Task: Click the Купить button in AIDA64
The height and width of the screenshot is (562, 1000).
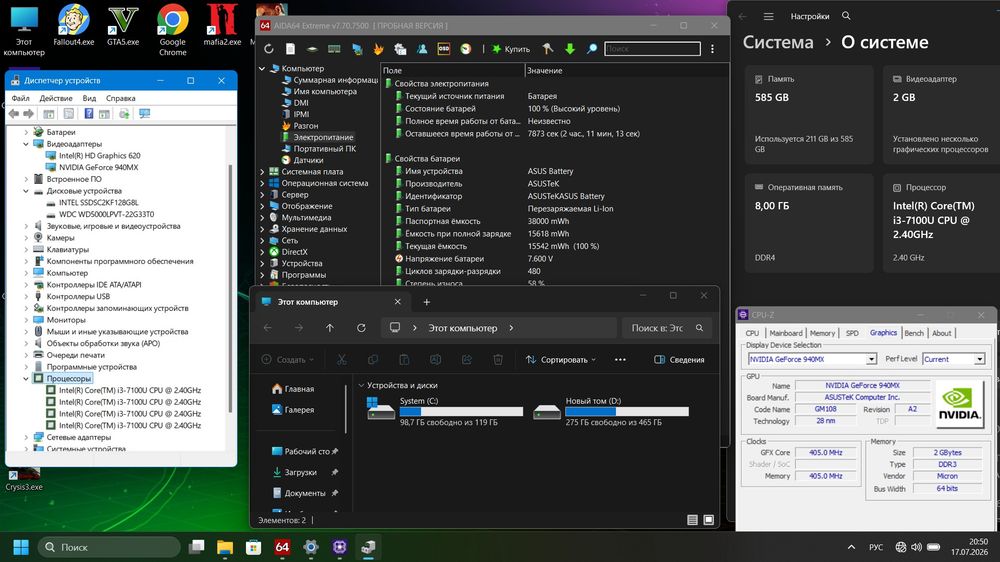Action: 511,48
